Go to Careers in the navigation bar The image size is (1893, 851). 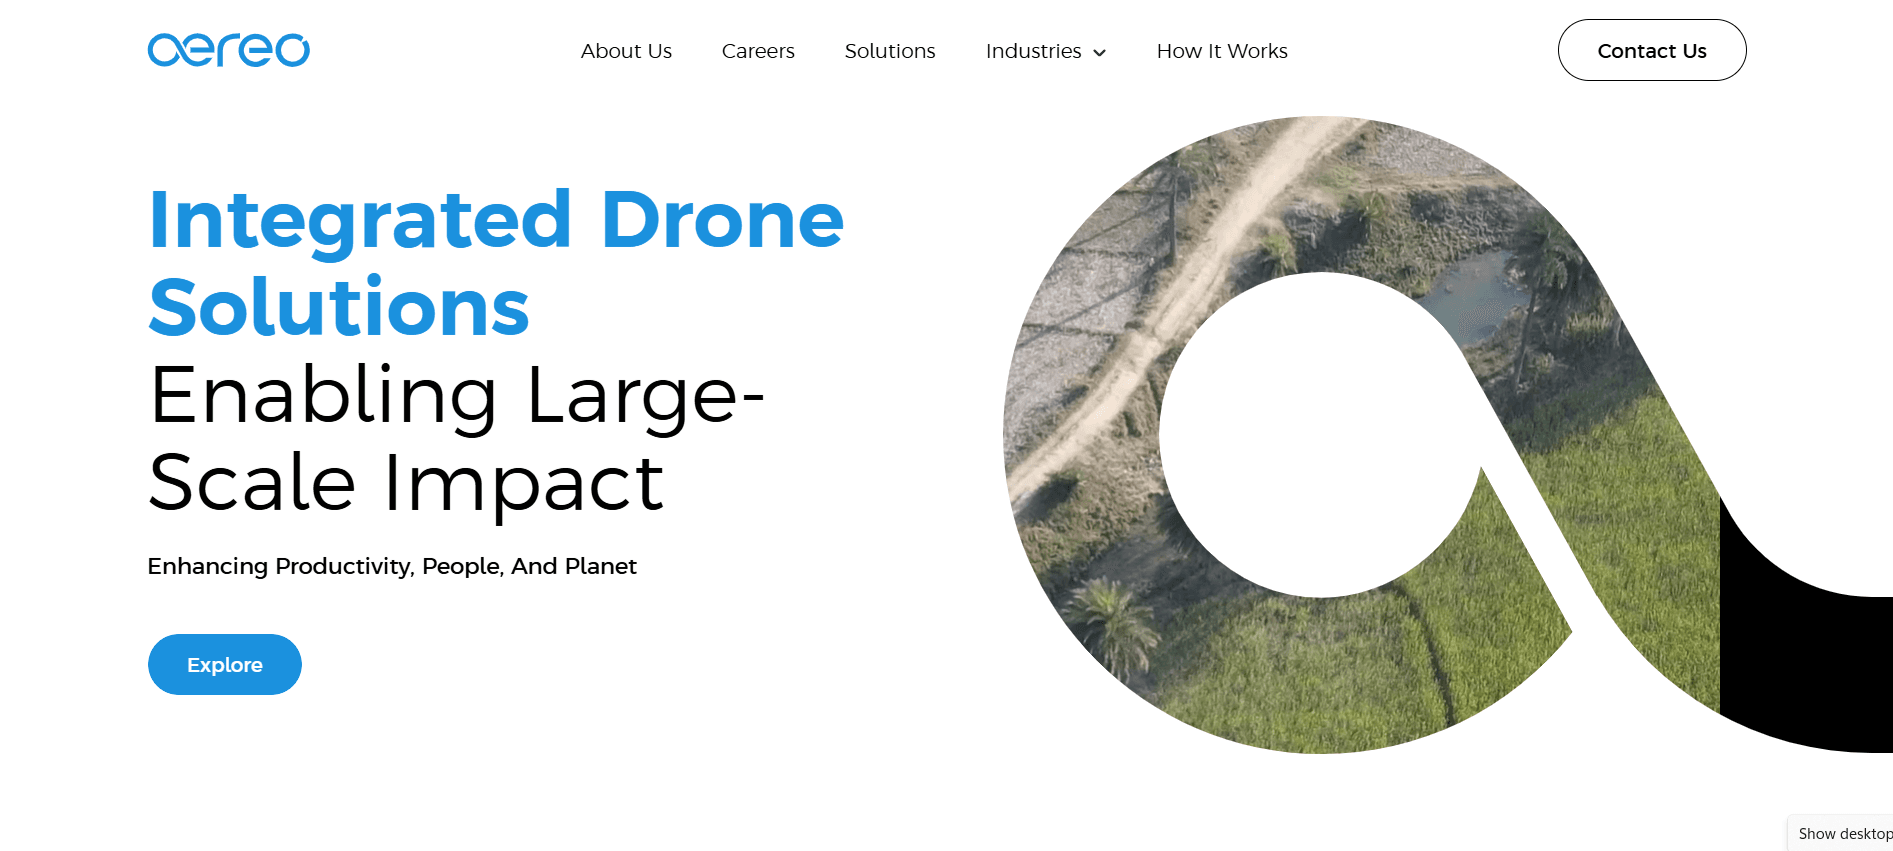point(758,51)
